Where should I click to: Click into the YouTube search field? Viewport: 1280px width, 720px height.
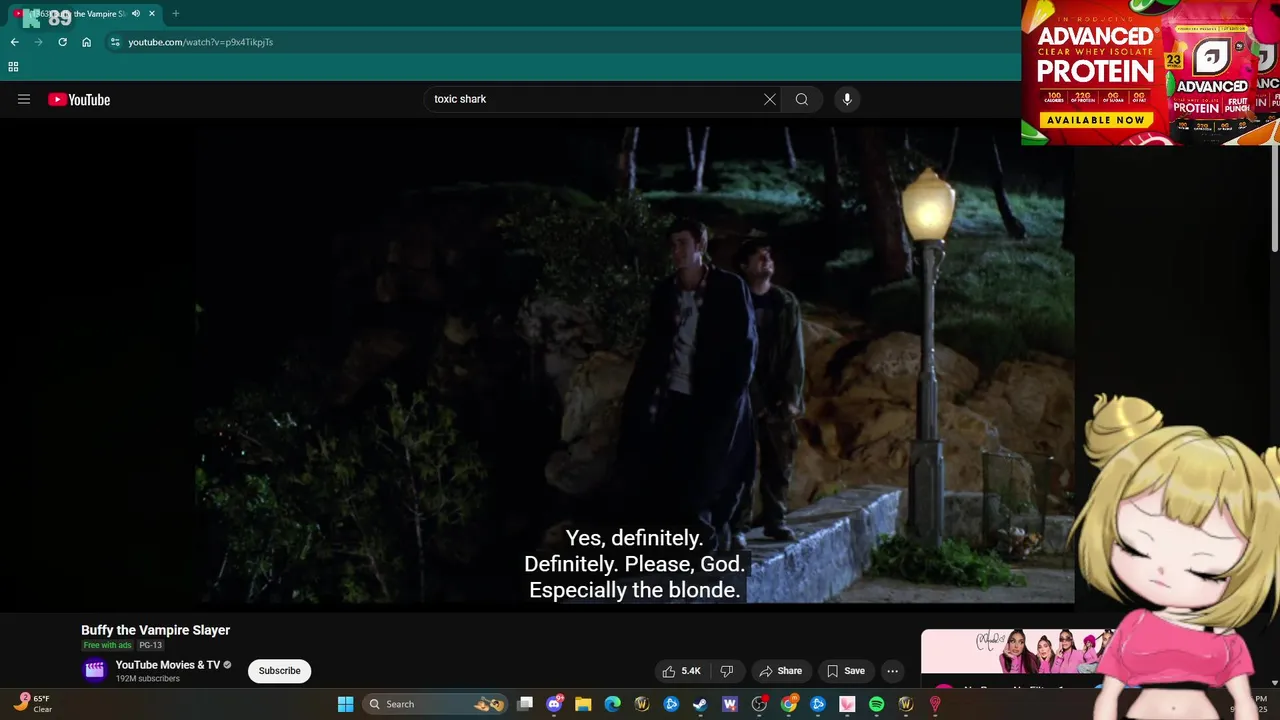[595, 99]
